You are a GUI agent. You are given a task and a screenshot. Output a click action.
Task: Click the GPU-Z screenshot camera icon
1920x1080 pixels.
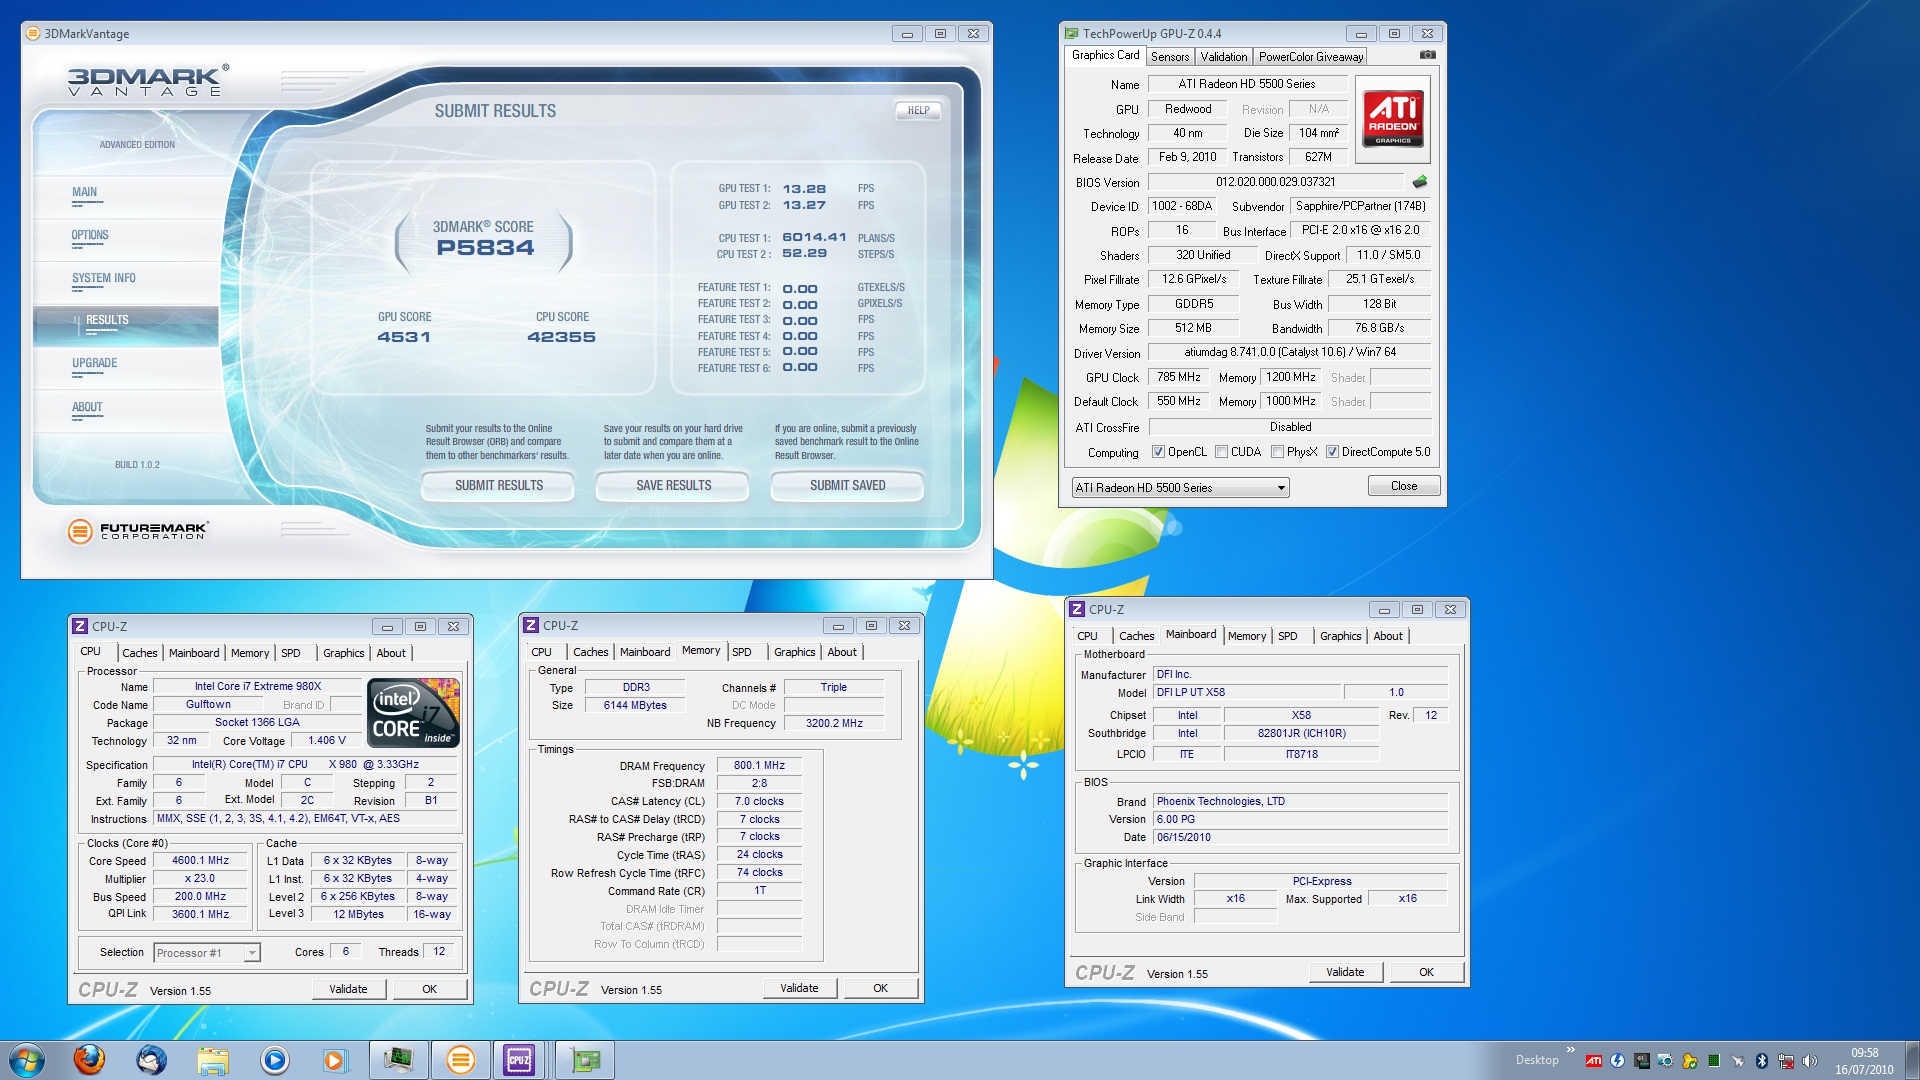pos(1427,55)
